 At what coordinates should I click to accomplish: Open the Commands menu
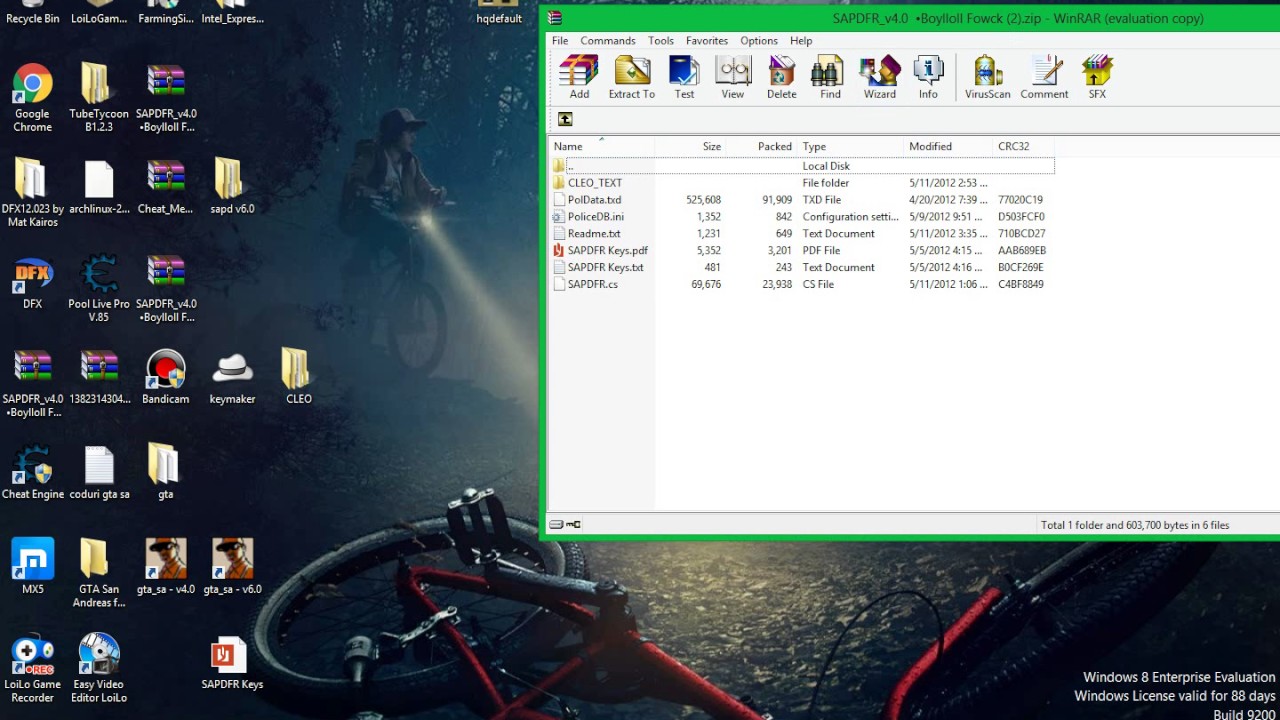point(608,41)
